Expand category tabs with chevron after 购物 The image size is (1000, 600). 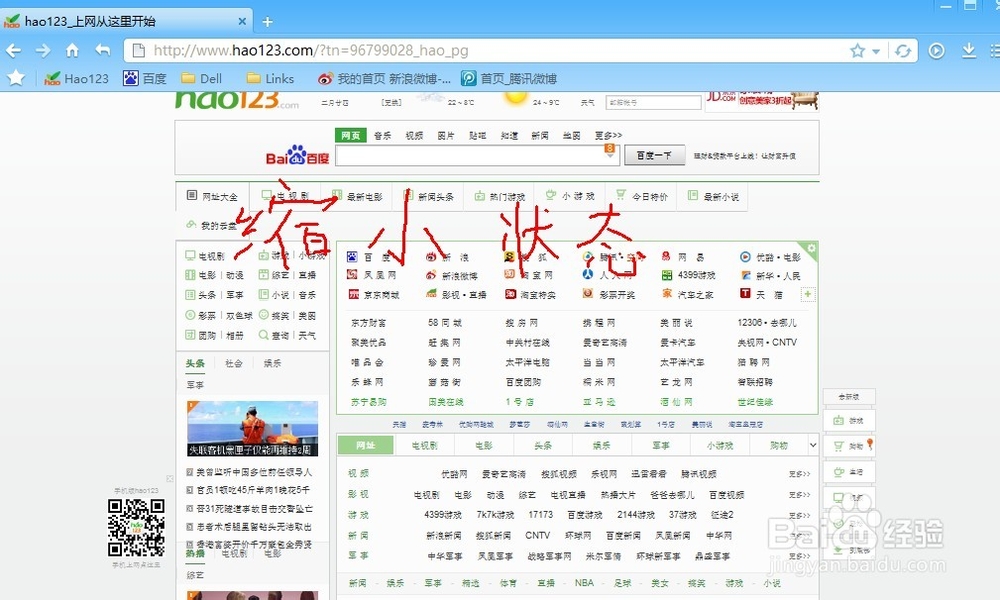[x=813, y=445]
